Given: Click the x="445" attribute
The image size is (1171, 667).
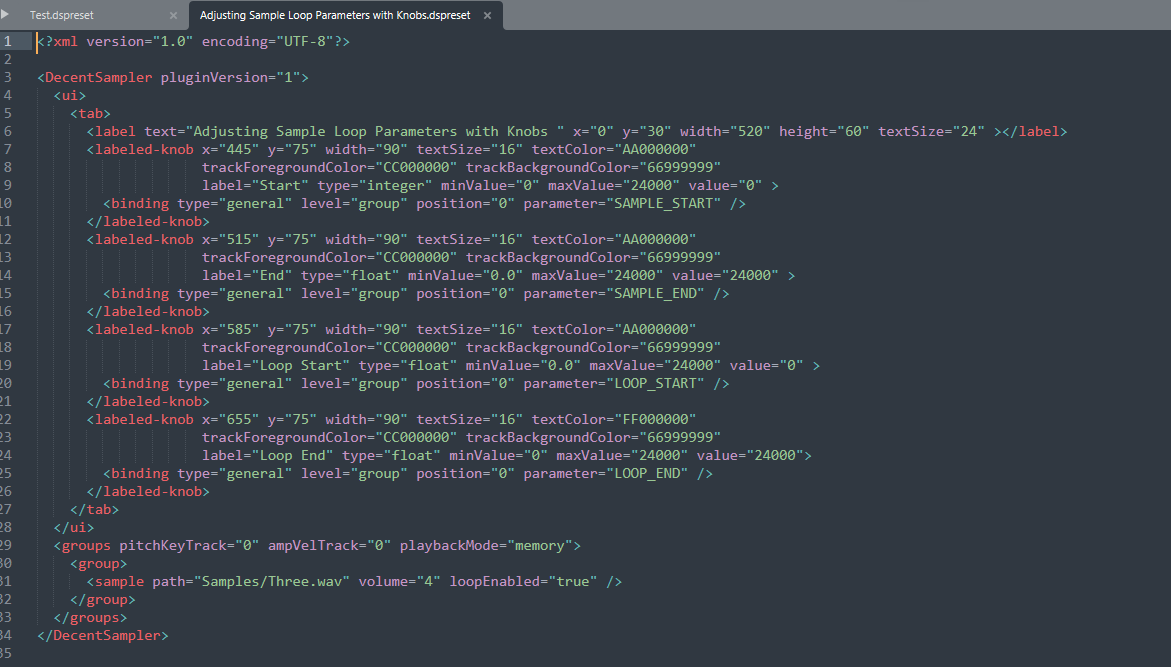Looking at the screenshot, I should (x=230, y=149).
